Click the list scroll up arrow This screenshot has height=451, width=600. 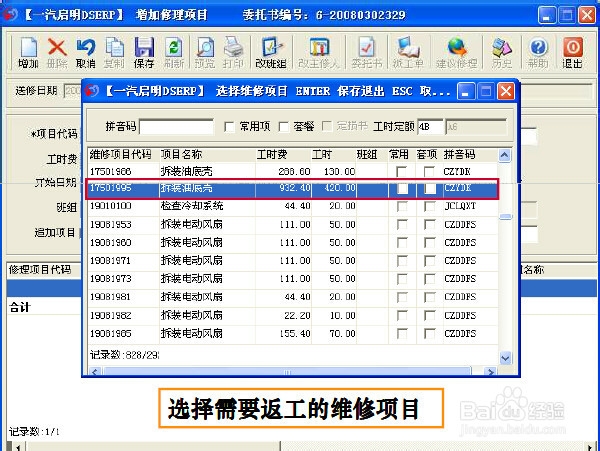(x=505, y=155)
